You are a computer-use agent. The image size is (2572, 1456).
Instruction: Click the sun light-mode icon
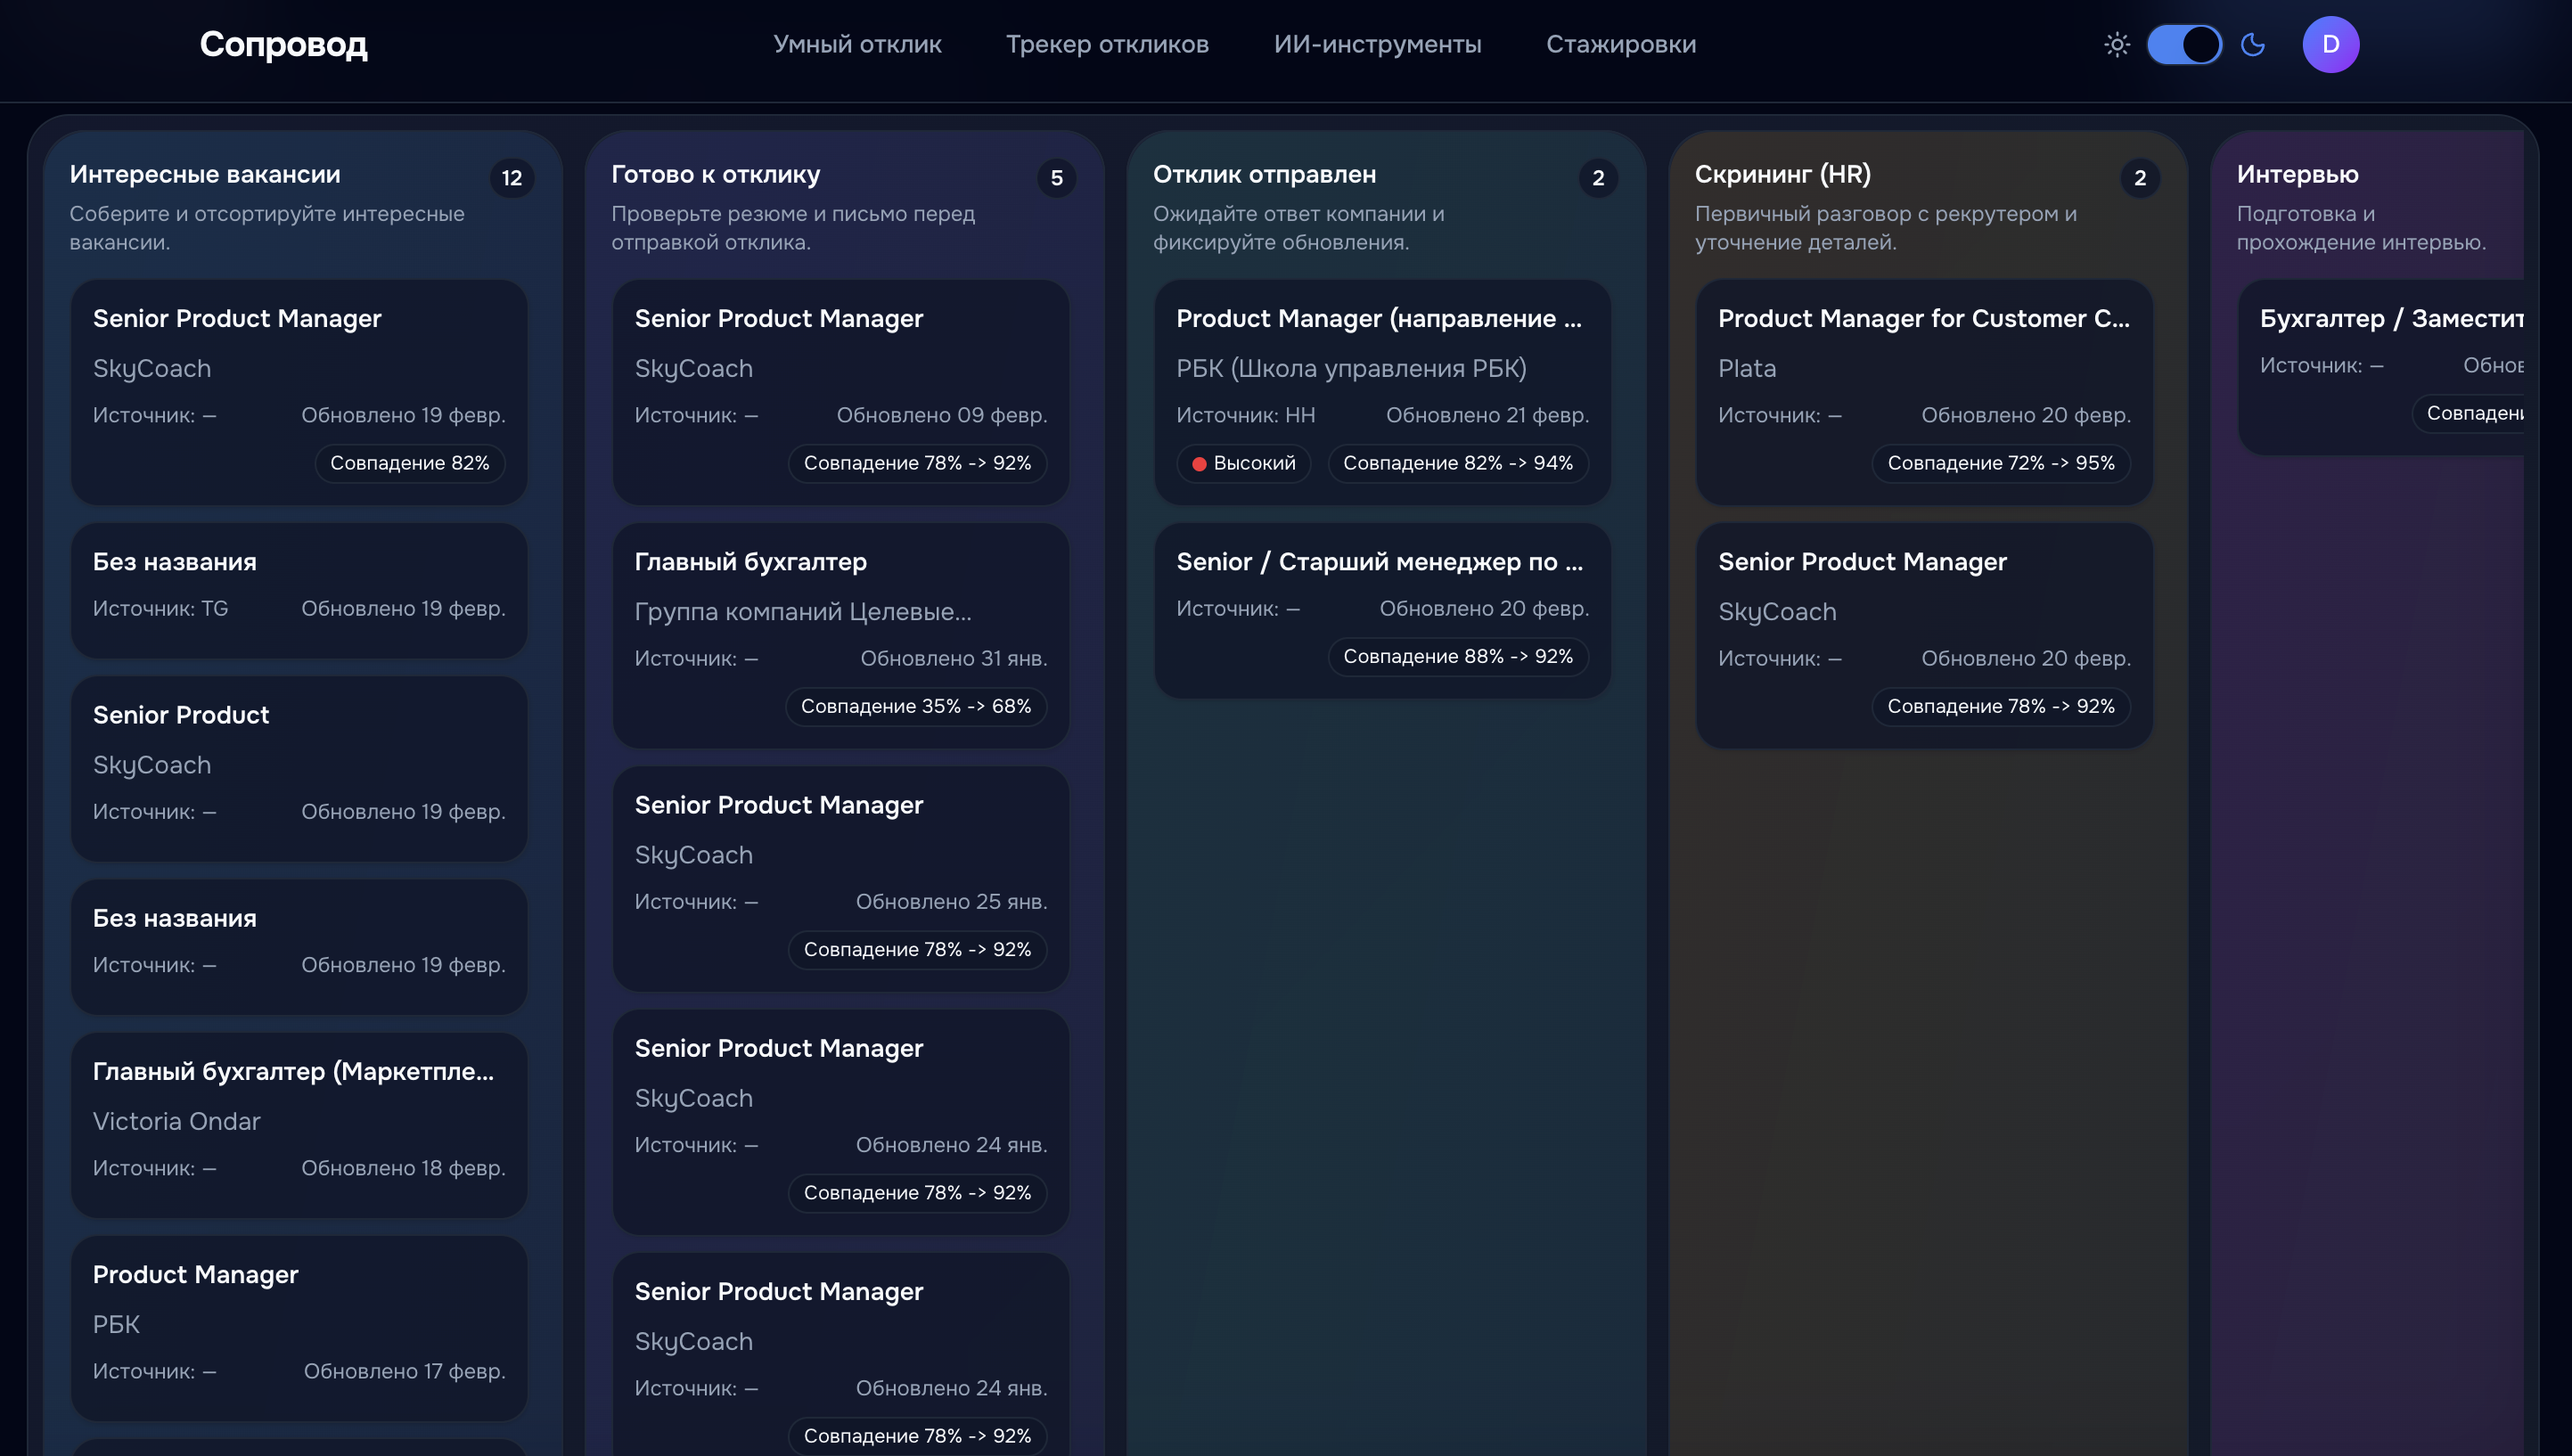2117,45
